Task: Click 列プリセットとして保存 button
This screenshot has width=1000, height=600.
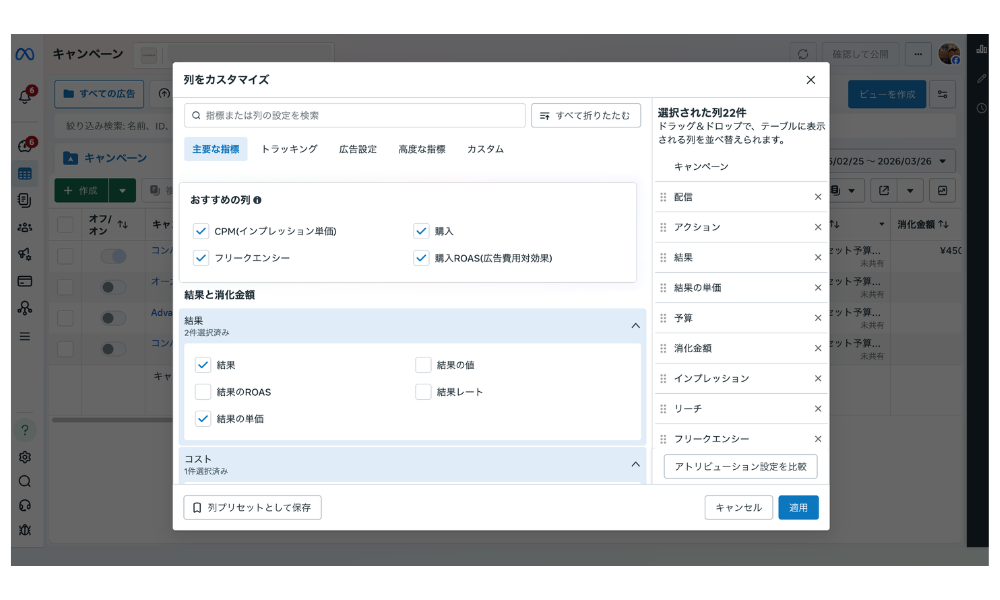Action: [252, 508]
